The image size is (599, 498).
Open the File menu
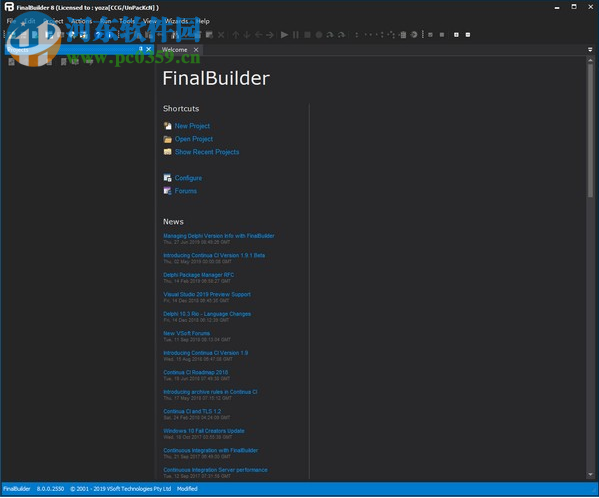(x=11, y=21)
